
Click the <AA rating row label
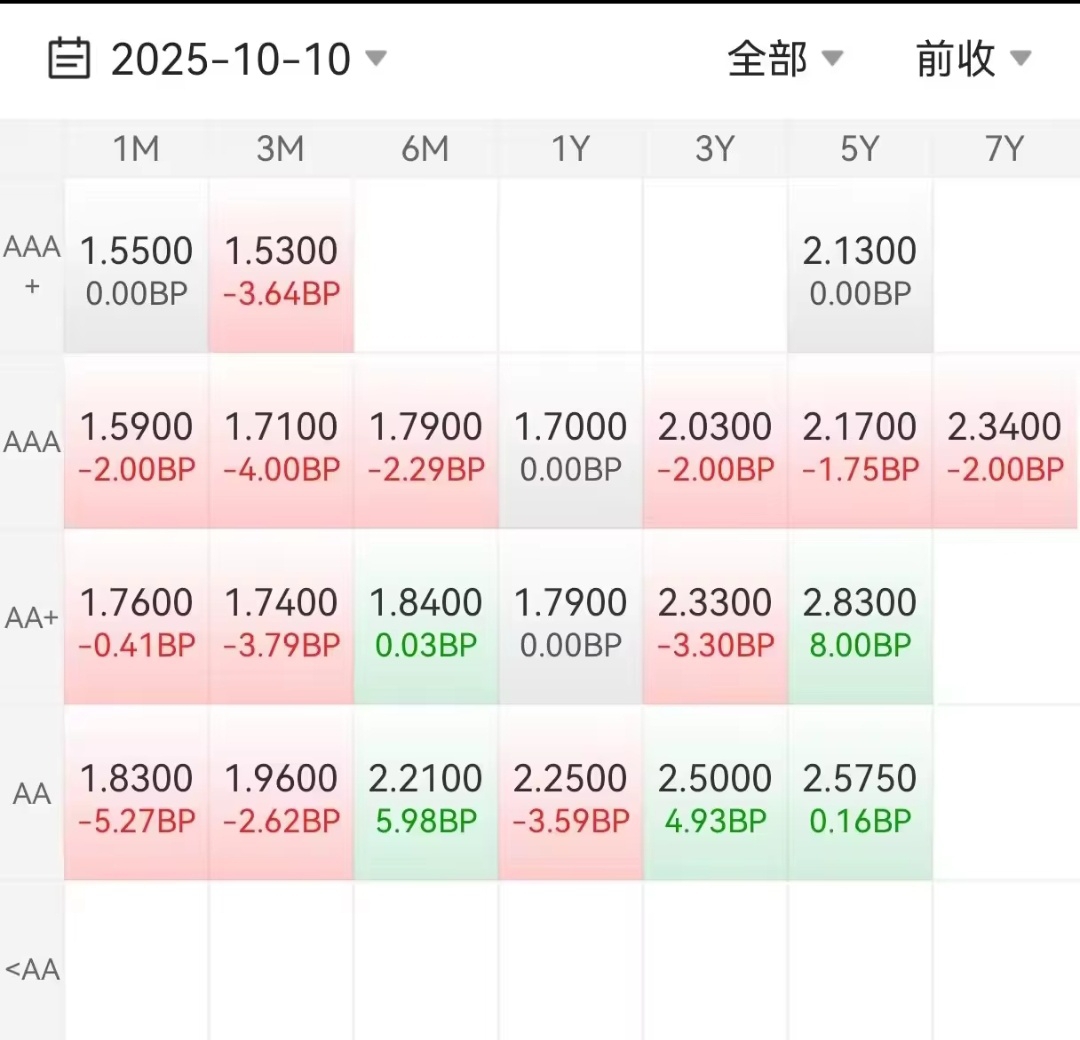pos(32,969)
